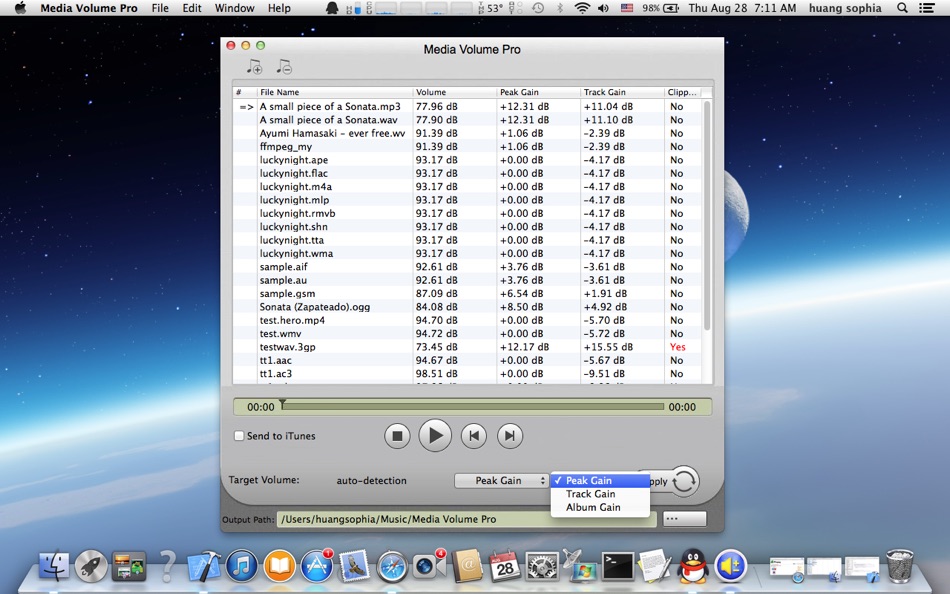
Task: Click the Output Path text field
Action: (467, 519)
